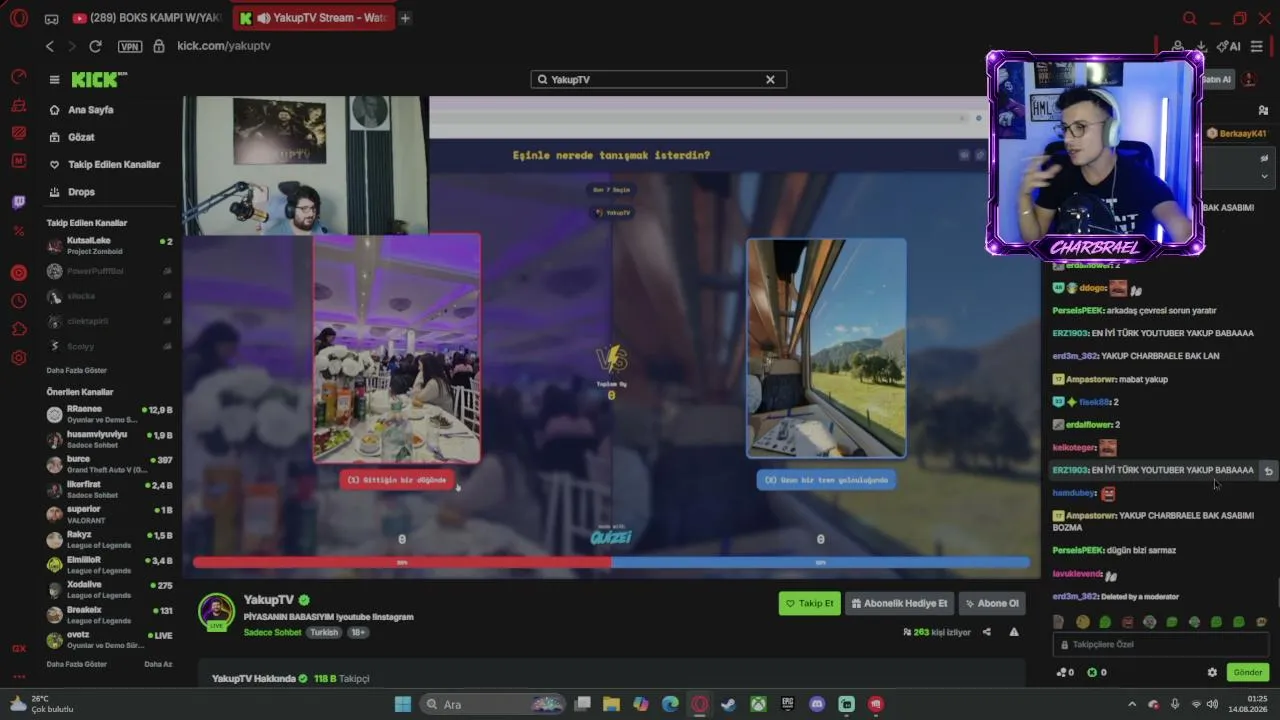The height and width of the screenshot is (720, 1280).
Task: Open the chat user list icon
Action: [1264, 110]
